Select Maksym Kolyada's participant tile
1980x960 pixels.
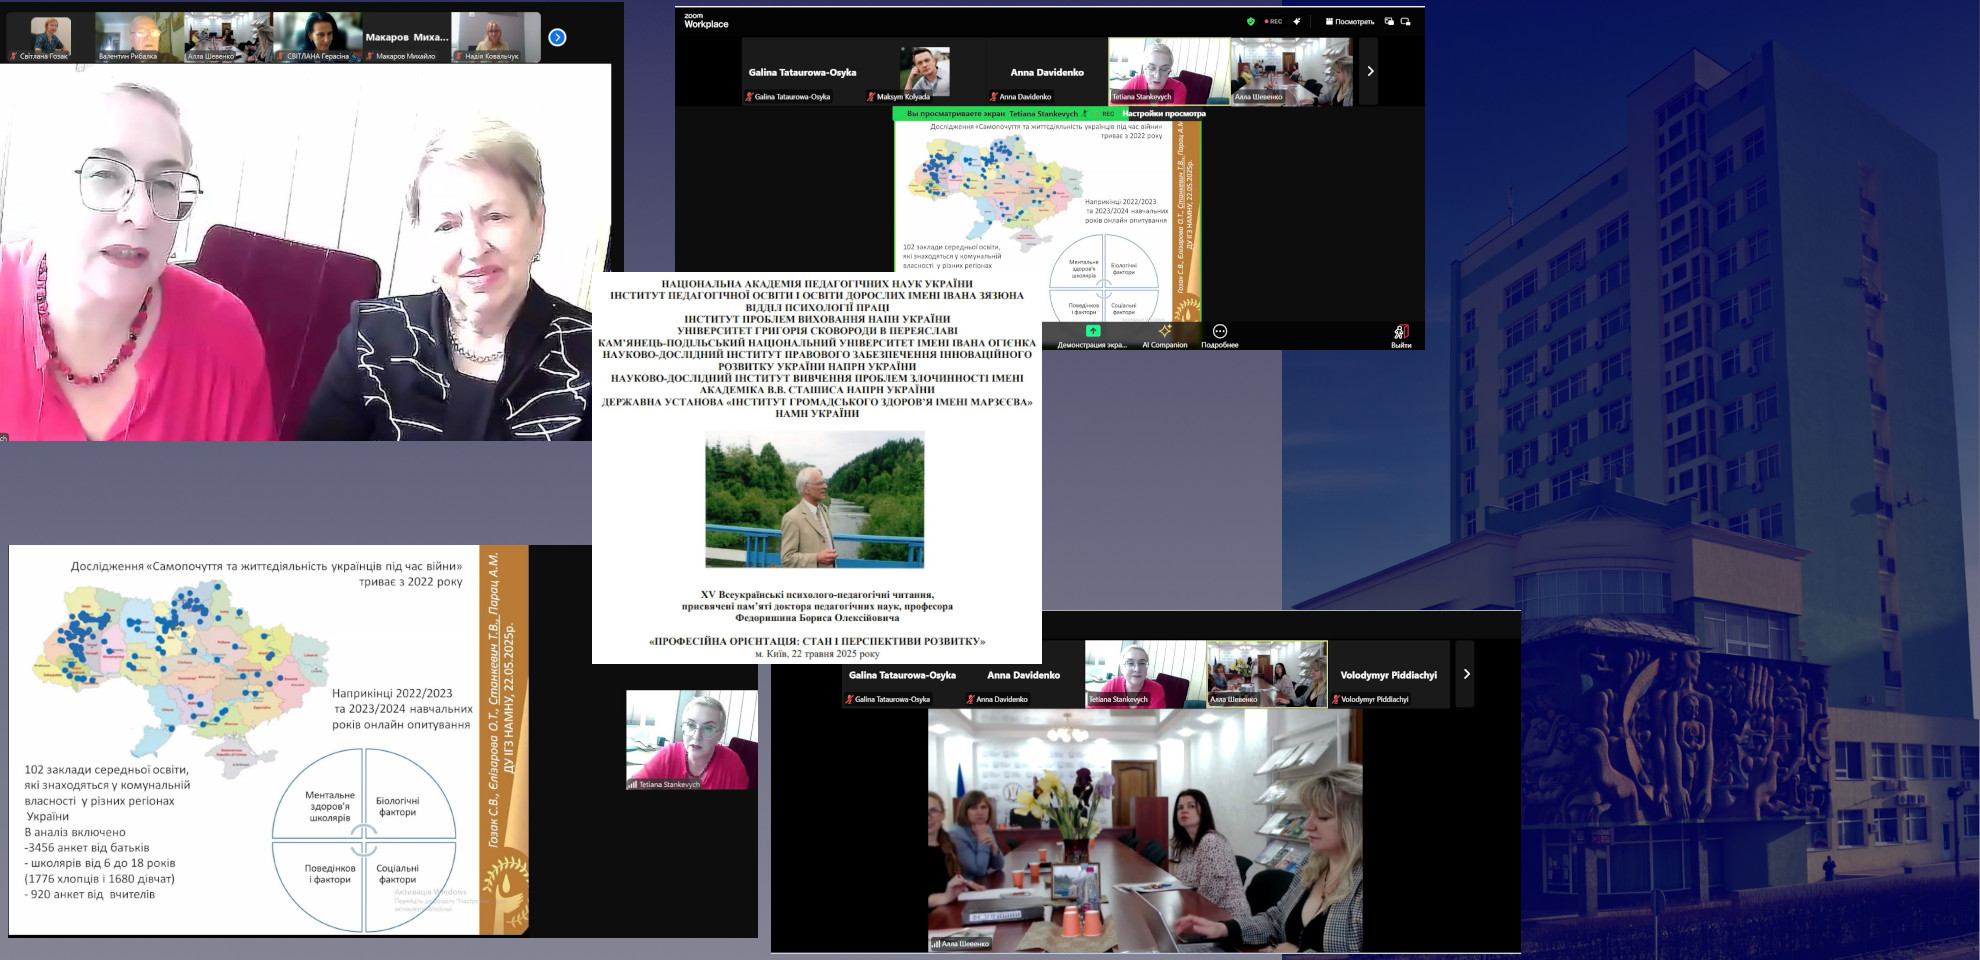924,72
